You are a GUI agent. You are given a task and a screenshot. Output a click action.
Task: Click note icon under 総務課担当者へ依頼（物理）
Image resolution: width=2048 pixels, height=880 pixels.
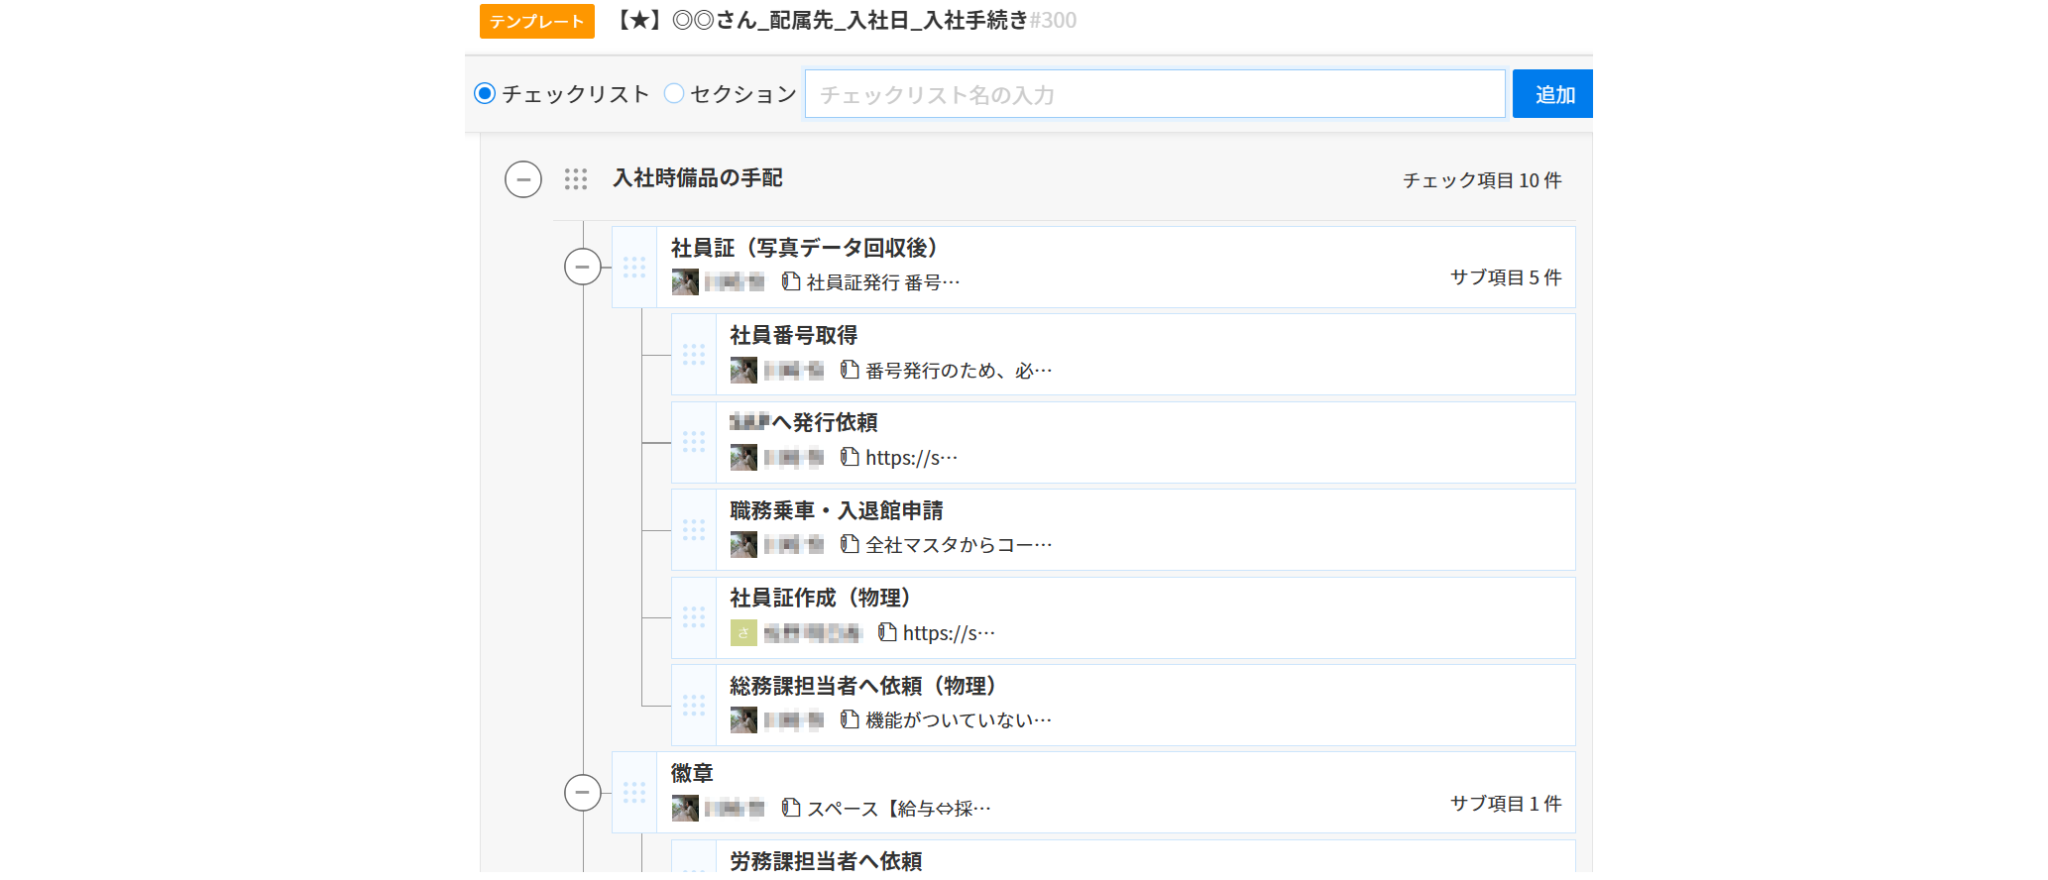point(849,719)
